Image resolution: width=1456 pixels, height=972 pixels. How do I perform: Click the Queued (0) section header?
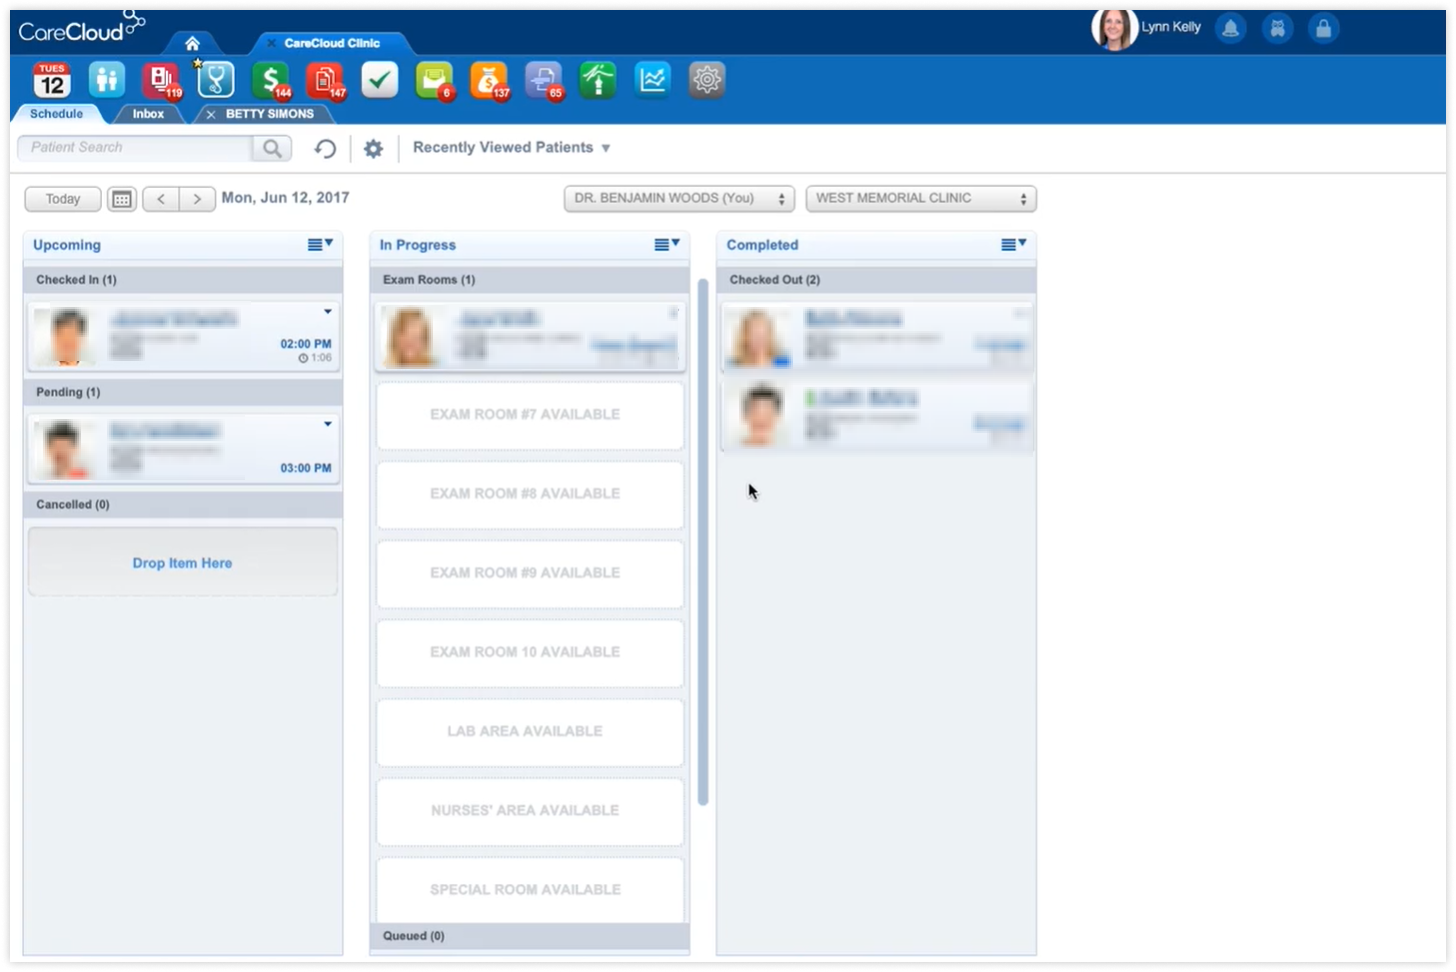point(530,936)
